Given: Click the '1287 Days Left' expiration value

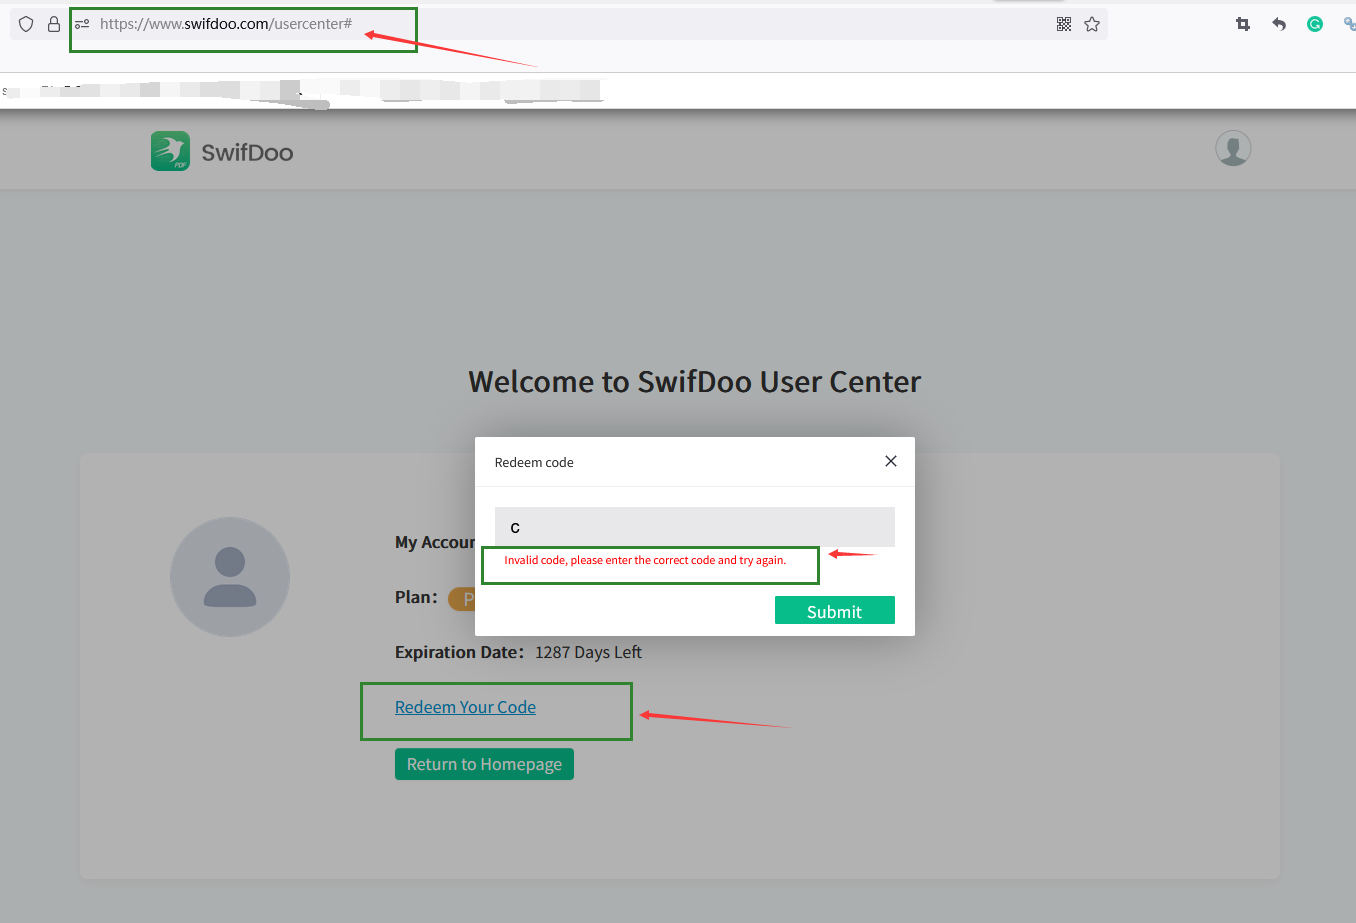Looking at the screenshot, I should [588, 652].
